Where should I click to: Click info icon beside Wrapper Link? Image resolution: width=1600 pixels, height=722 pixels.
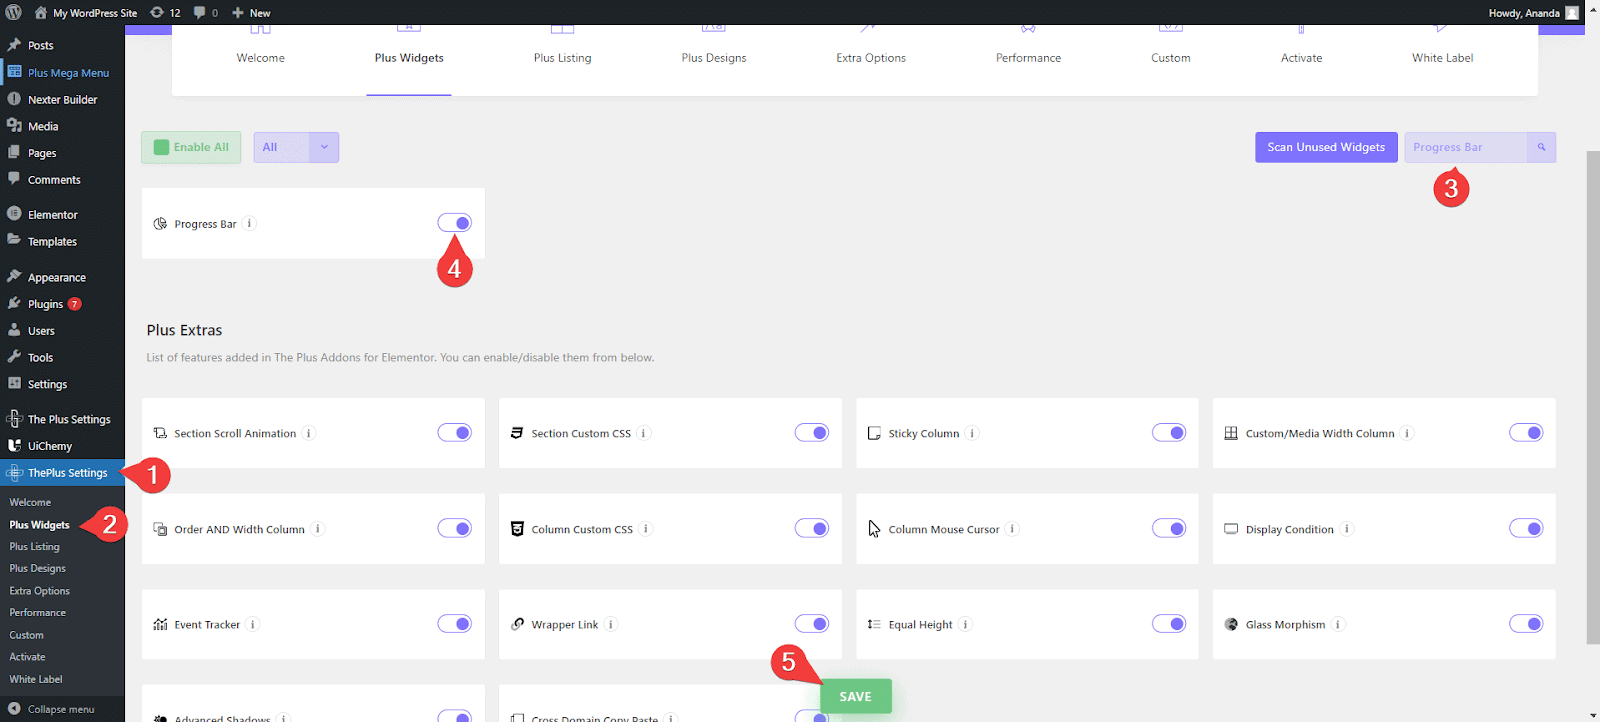[611, 625]
